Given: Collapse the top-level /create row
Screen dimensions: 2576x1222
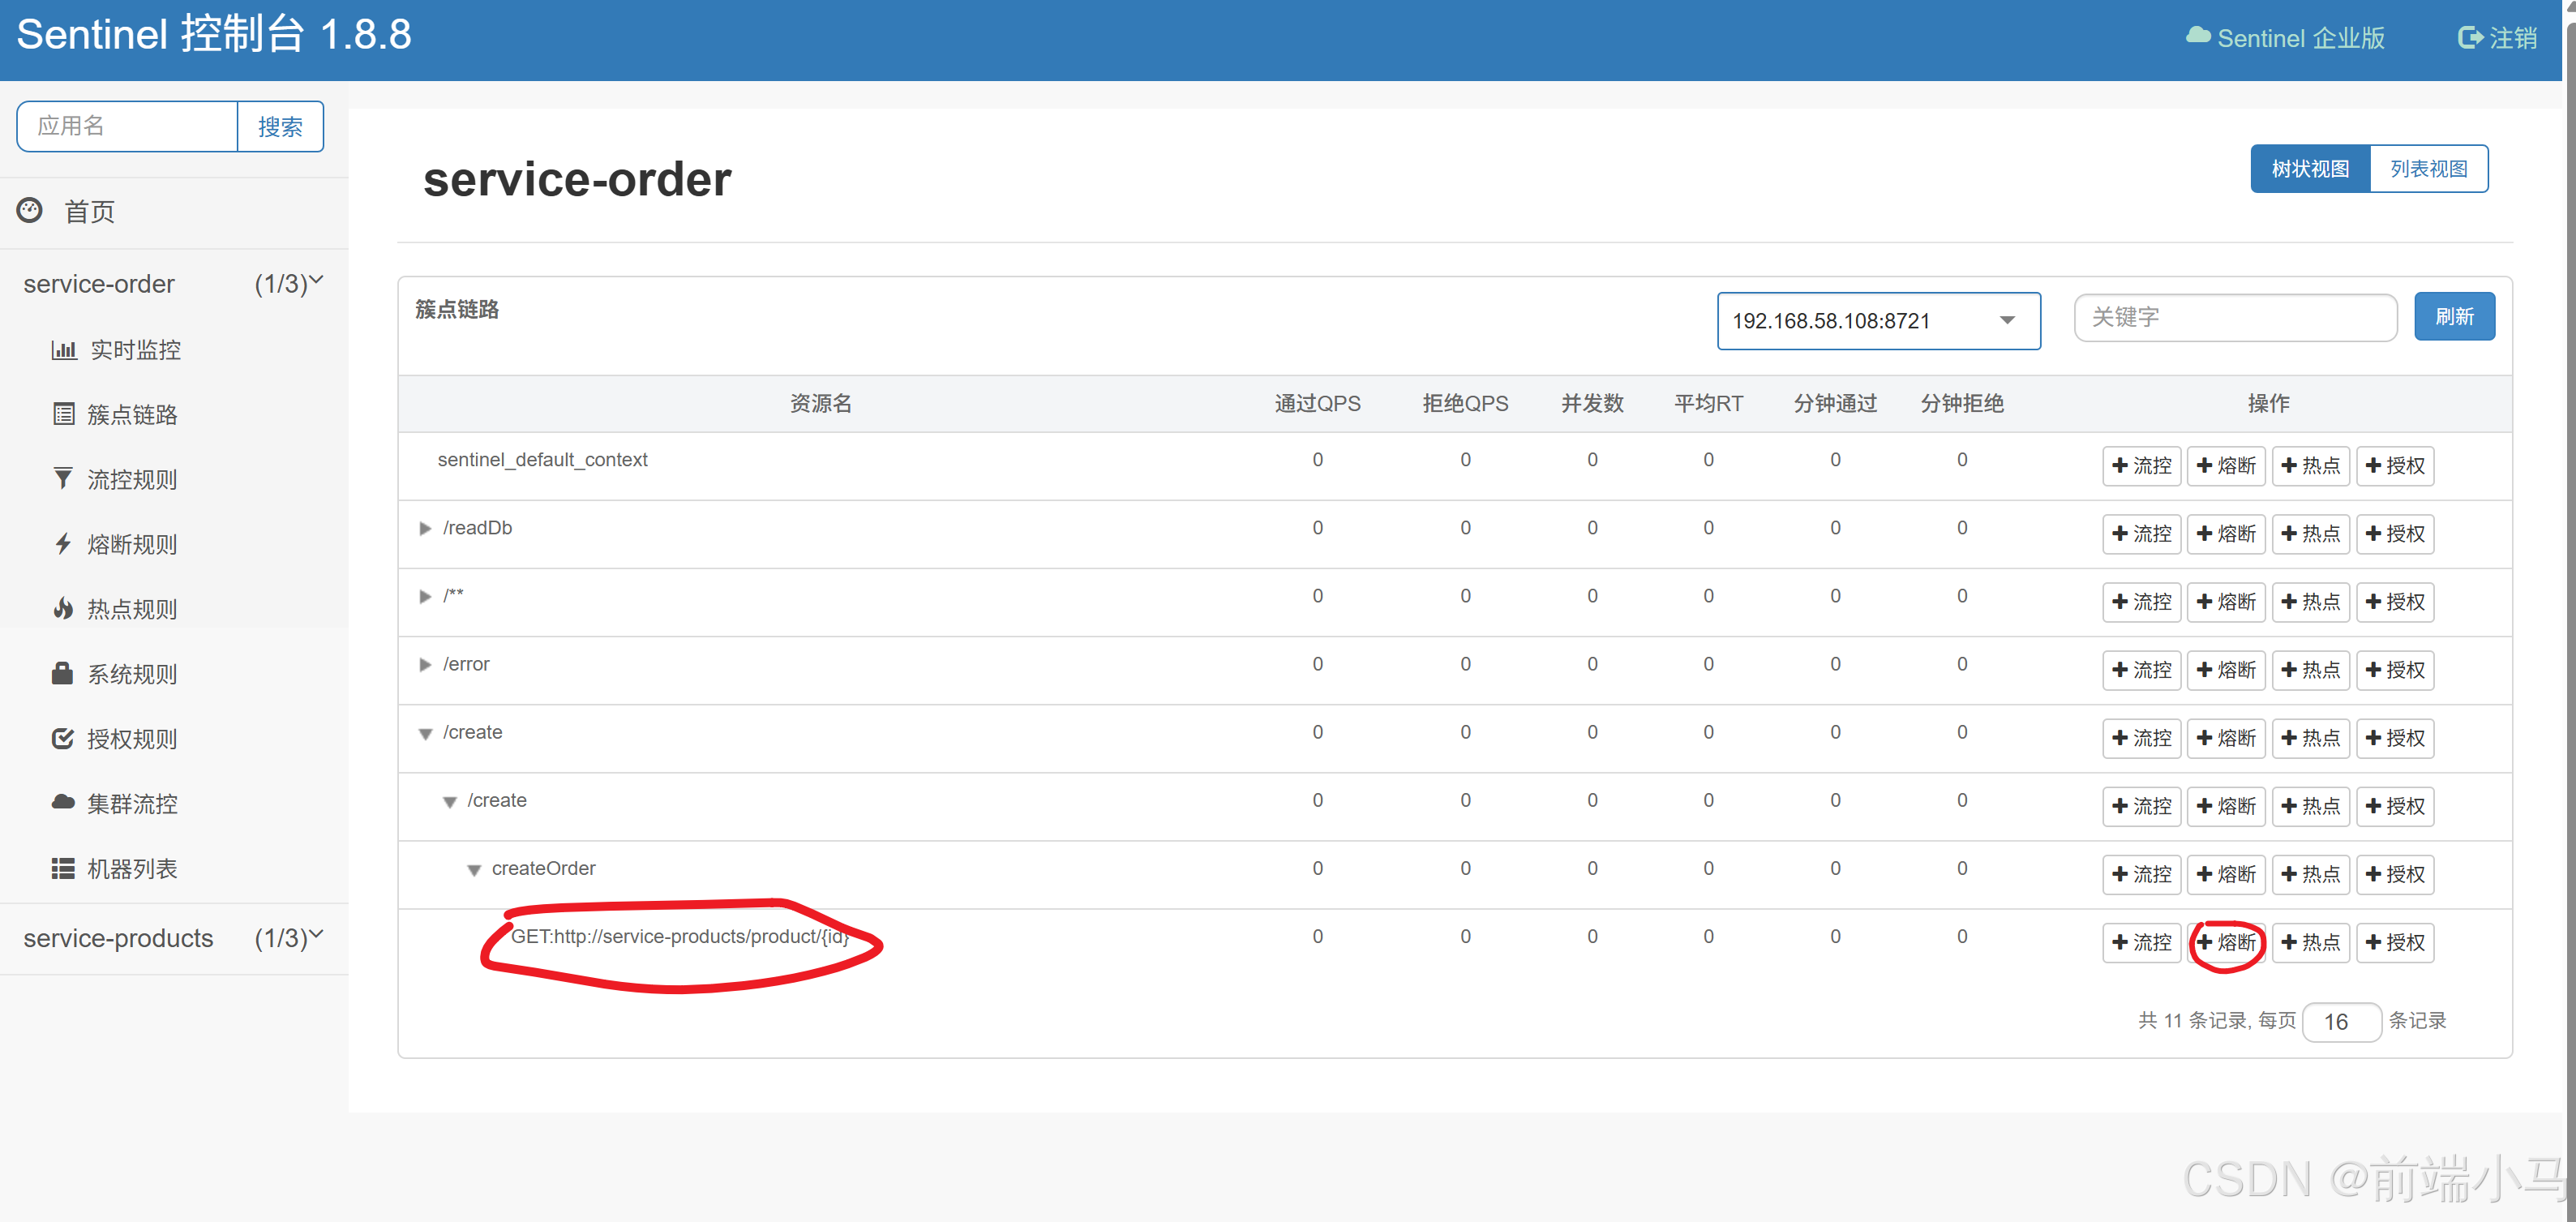Looking at the screenshot, I should (425, 734).
